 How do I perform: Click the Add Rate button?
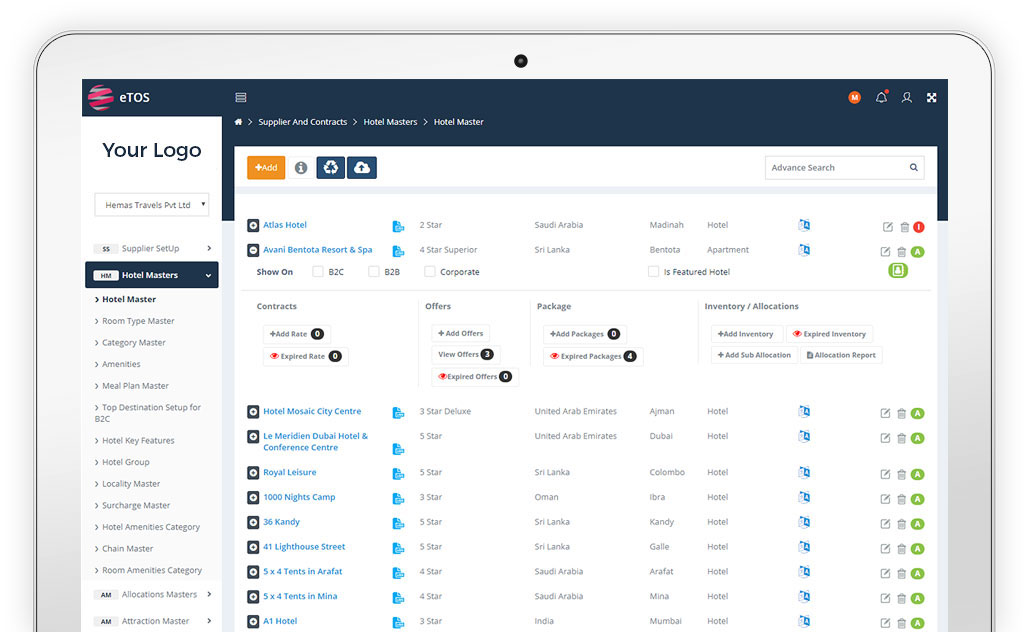pyautogui.click(x=296, y=334)
